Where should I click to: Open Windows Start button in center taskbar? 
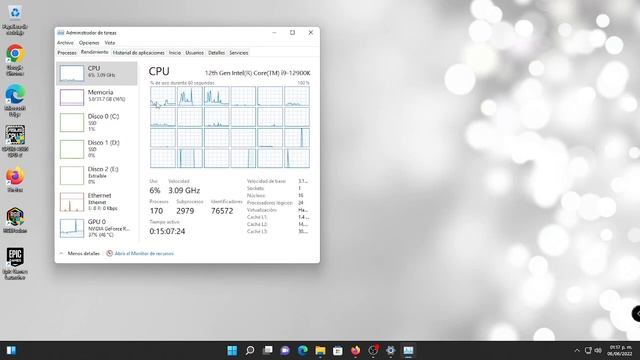[x=232, y=351]
